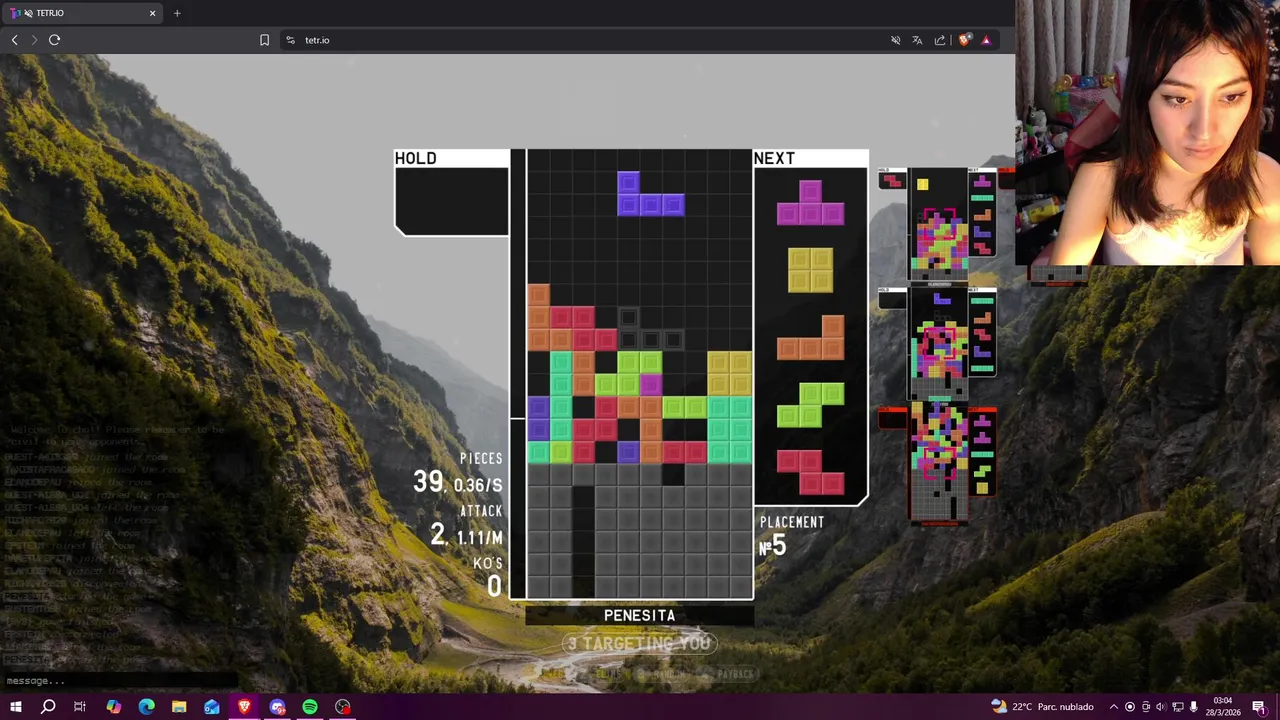
Task: Toggle the muted-tab speaker icon
Action: [x=895, y=40]
